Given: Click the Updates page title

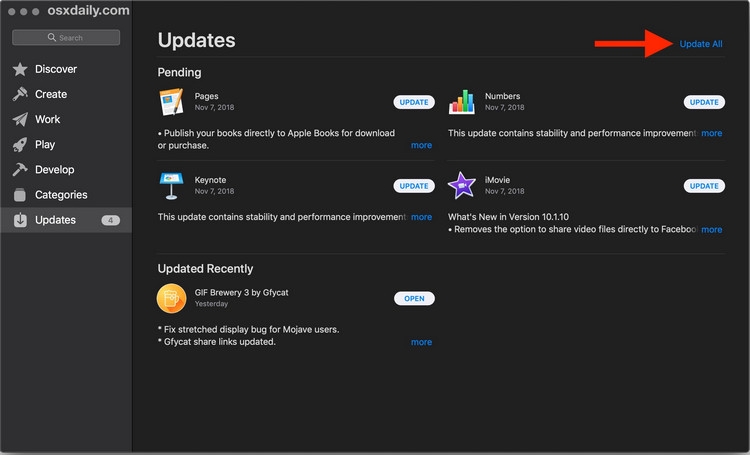Looking at the screenshot, I should click(197, 40).
